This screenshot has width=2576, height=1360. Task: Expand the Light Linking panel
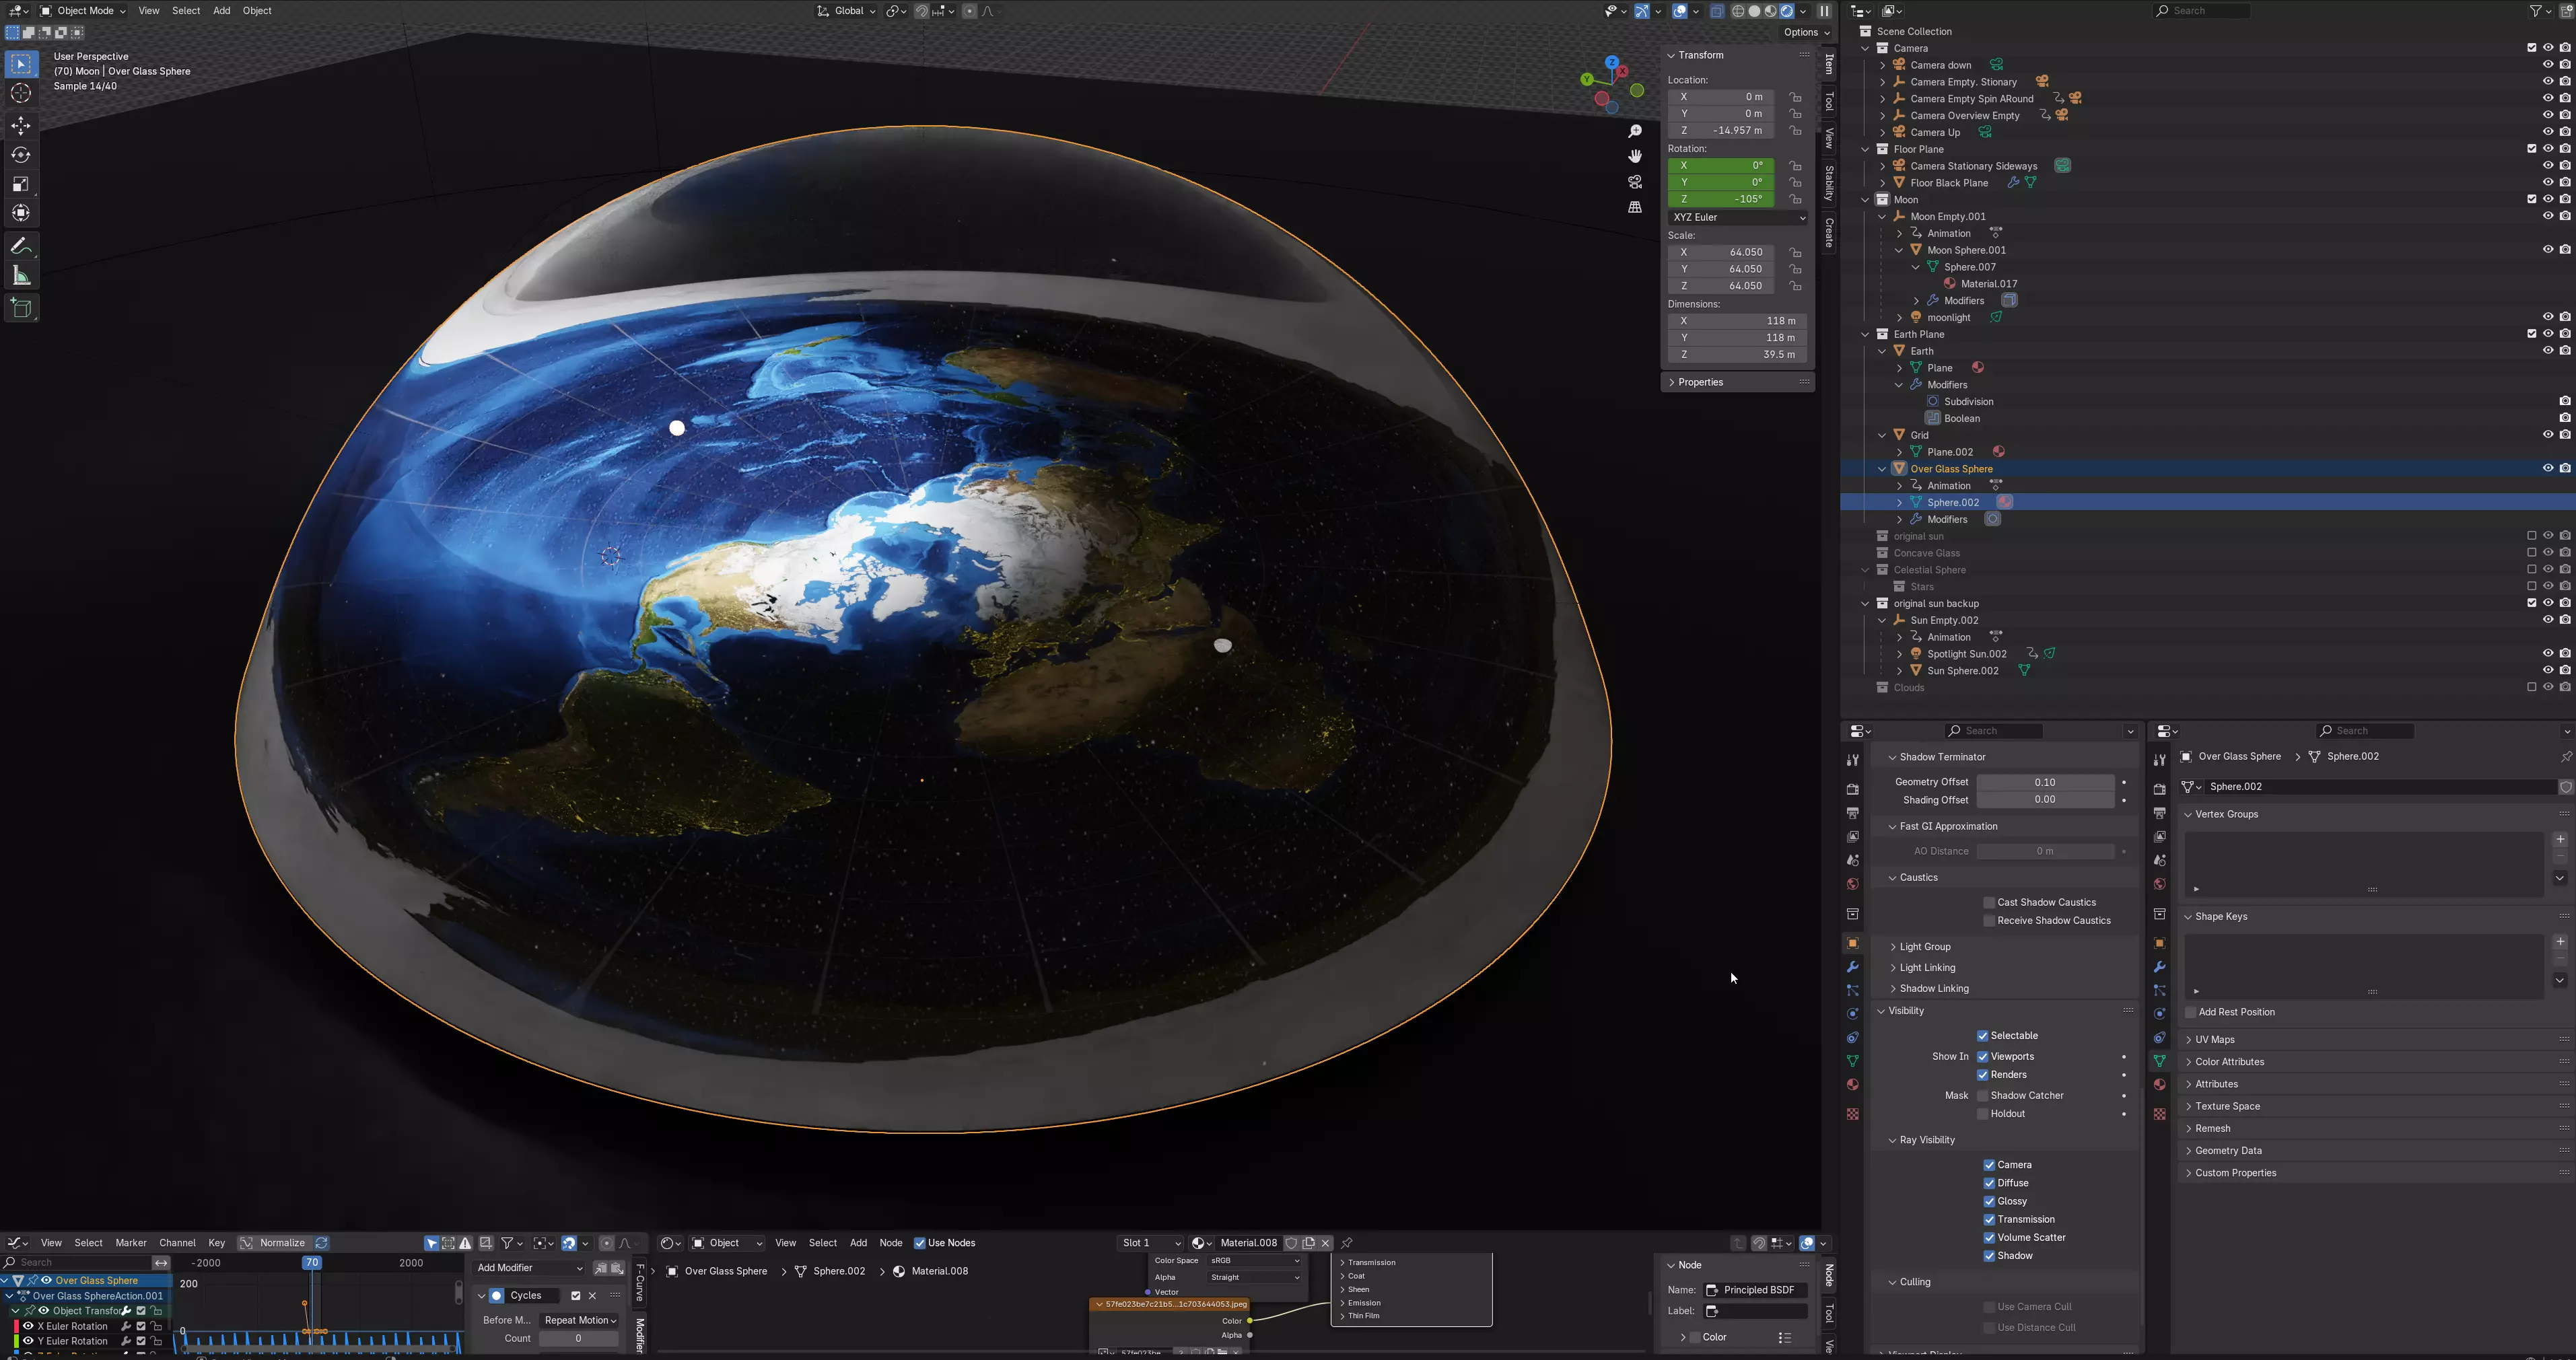[x=1927, y=968]
